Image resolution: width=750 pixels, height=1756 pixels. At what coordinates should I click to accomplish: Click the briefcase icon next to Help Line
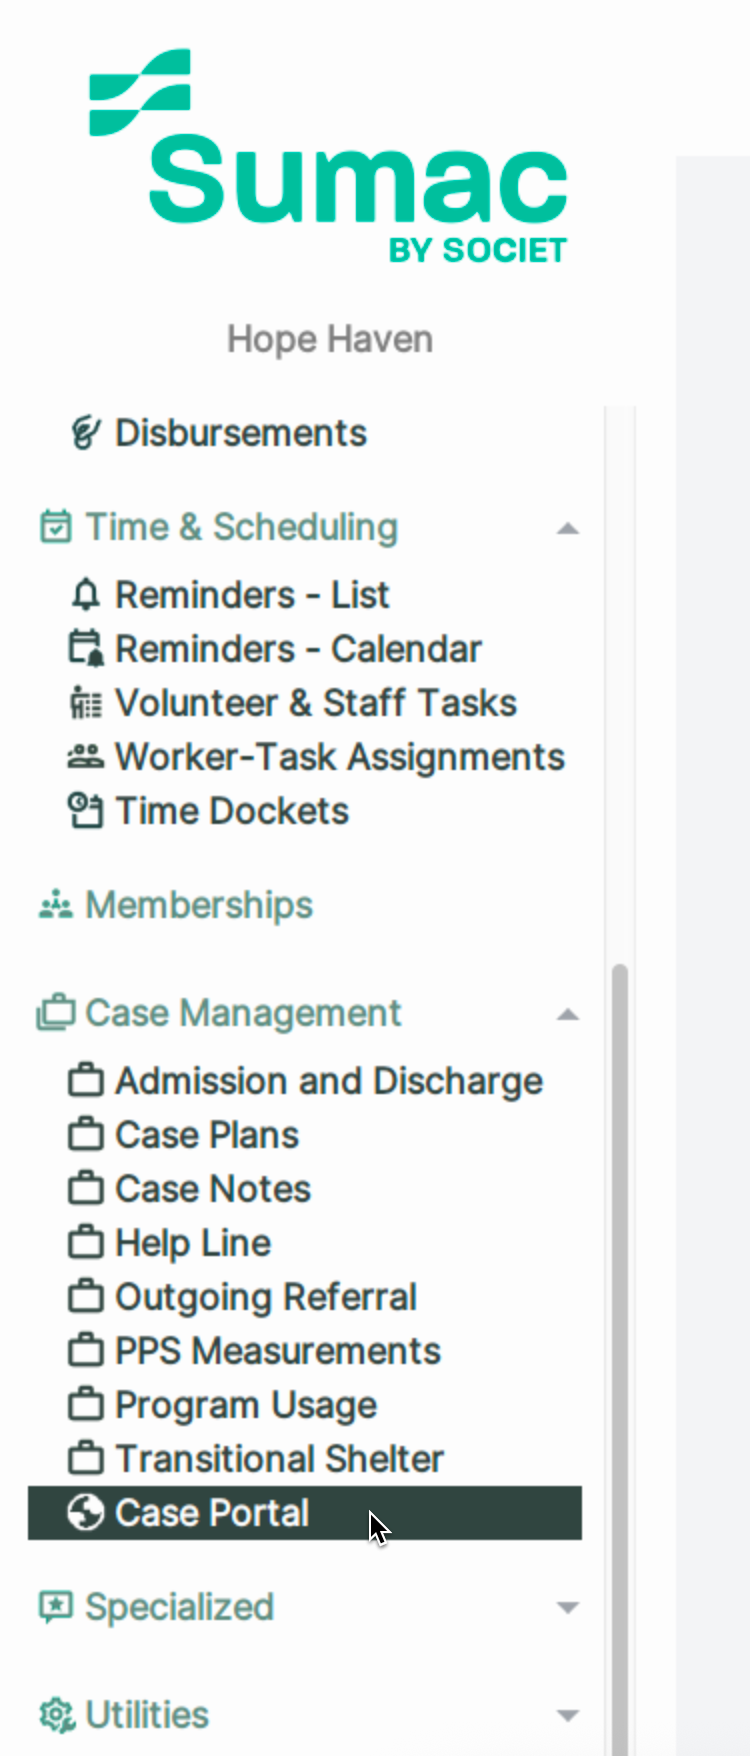coord(86,1242)
